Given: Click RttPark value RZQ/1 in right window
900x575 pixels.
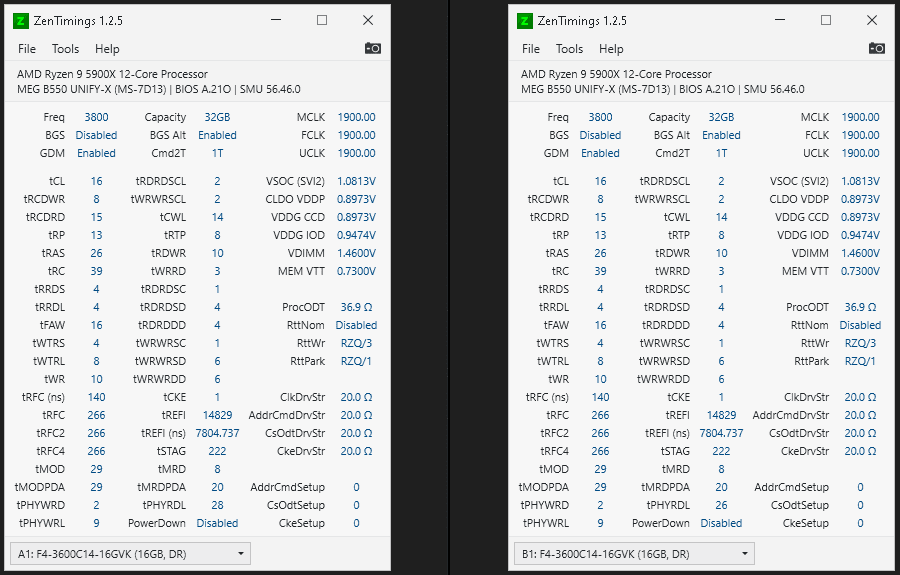Looking at the screenshot, I should coord(860,361).
